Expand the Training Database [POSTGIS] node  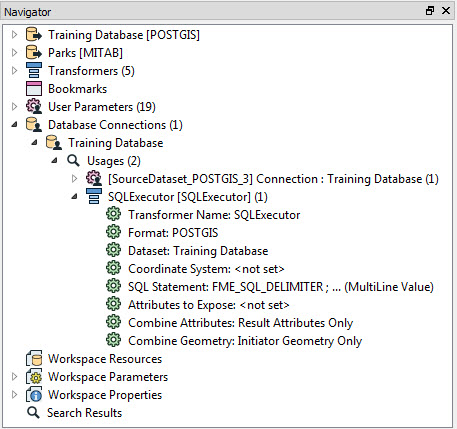pos(14,34)
